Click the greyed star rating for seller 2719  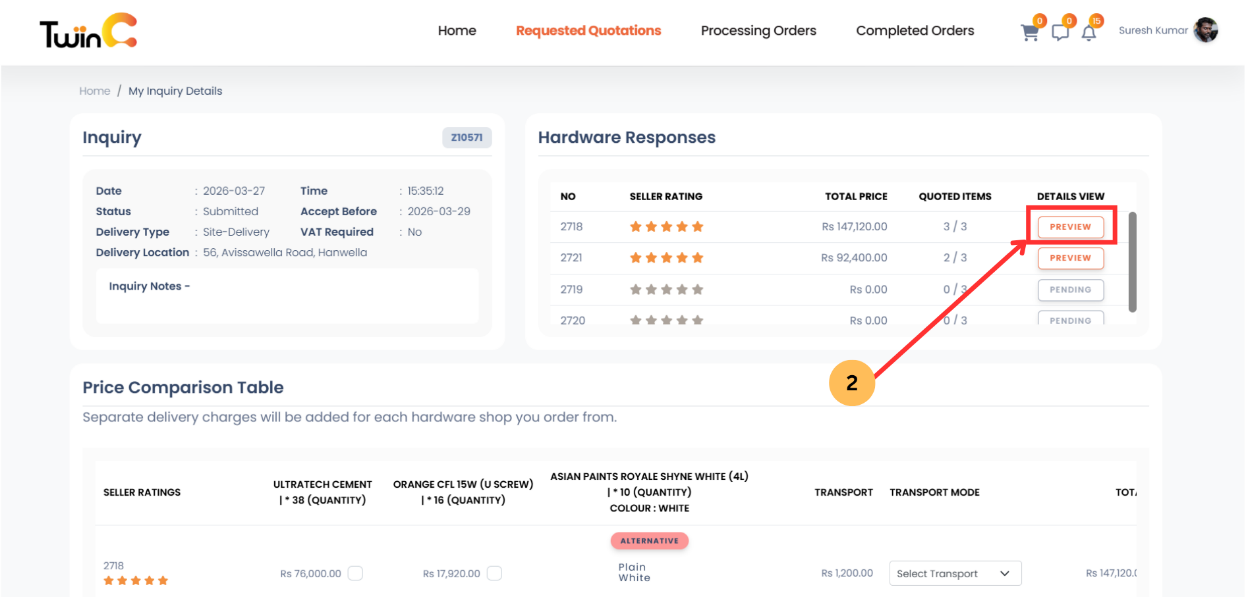pos(665,289)
